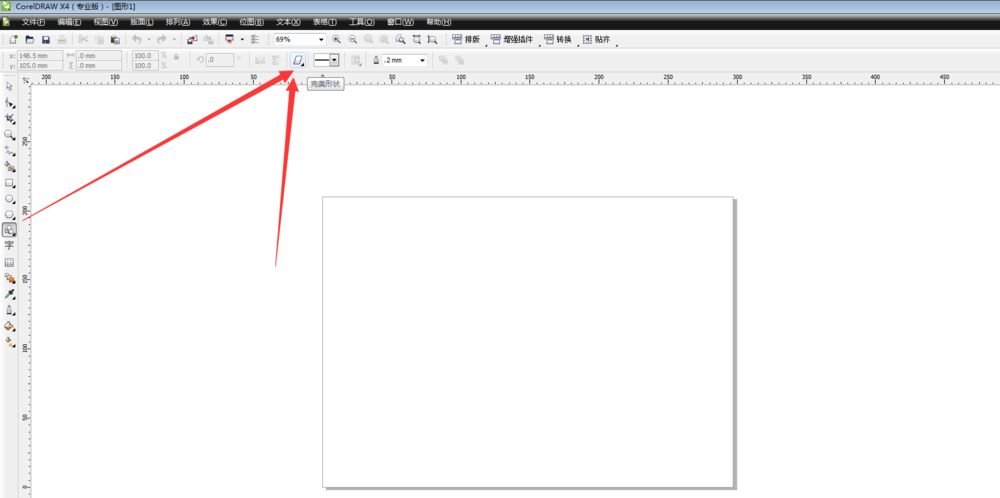Image resolution: width=1000 pixels, height=498 pixels.
Task: Click the x position field 148.5 mm
Action: 40,55
